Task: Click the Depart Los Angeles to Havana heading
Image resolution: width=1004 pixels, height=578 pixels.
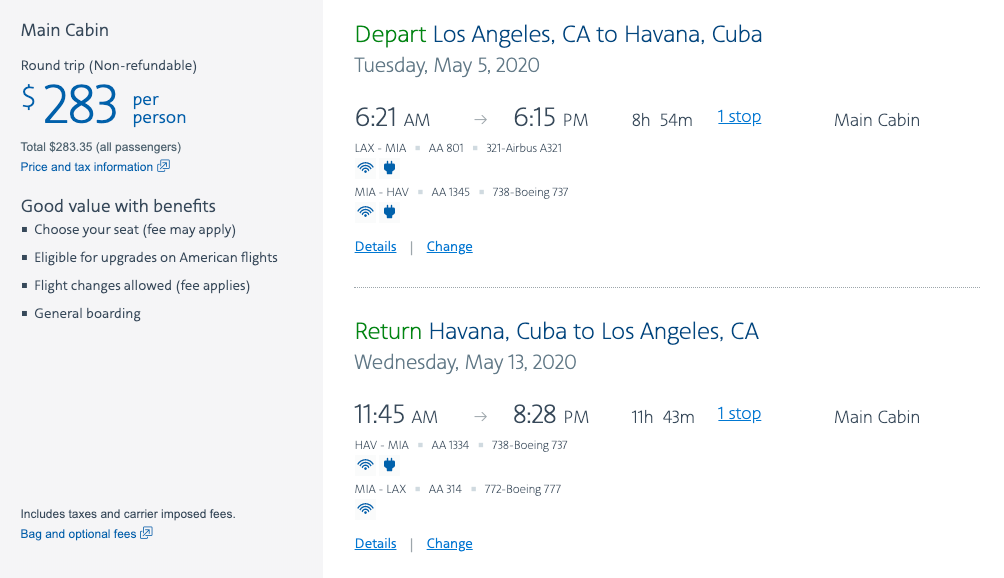Action: click(x=558, y=35)
